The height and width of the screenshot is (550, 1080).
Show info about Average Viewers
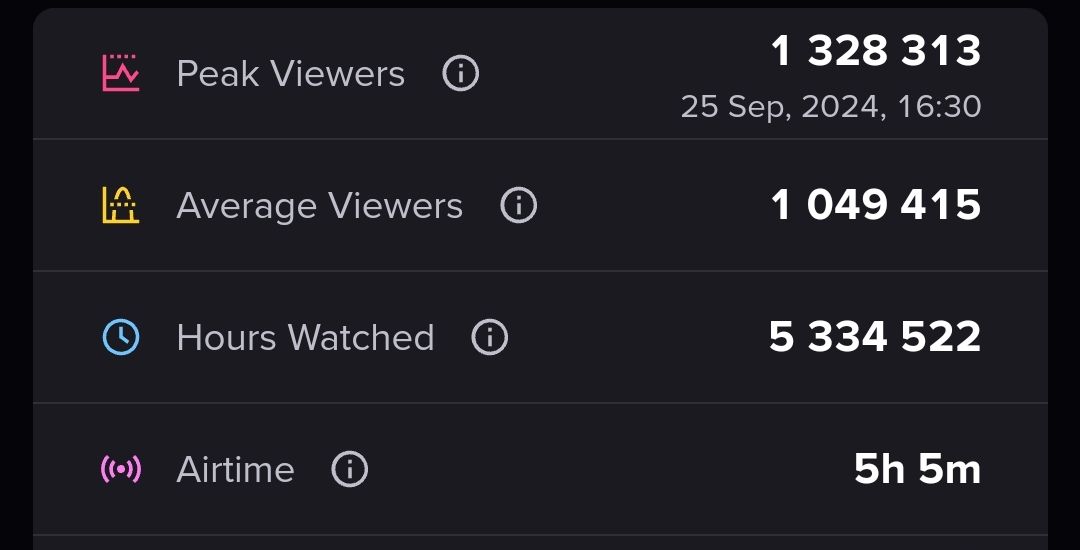pos(518,205)
